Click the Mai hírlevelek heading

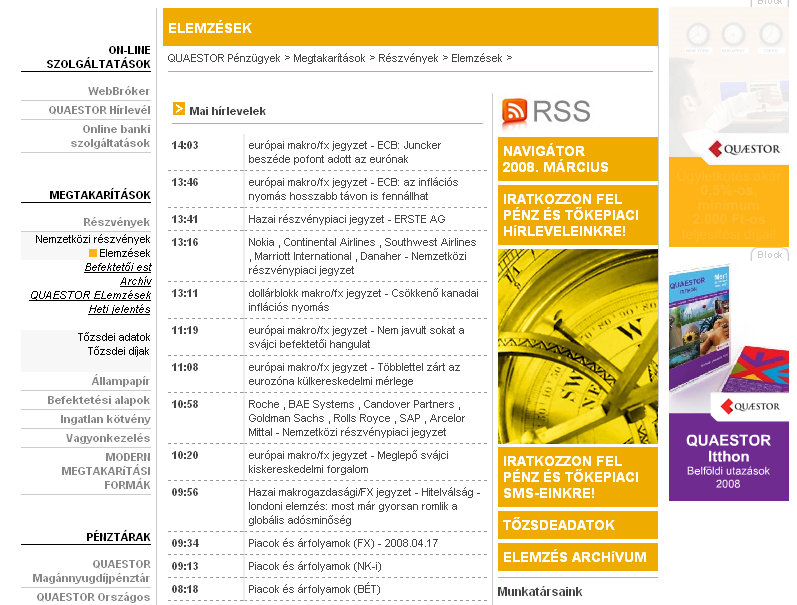point(227,111)
